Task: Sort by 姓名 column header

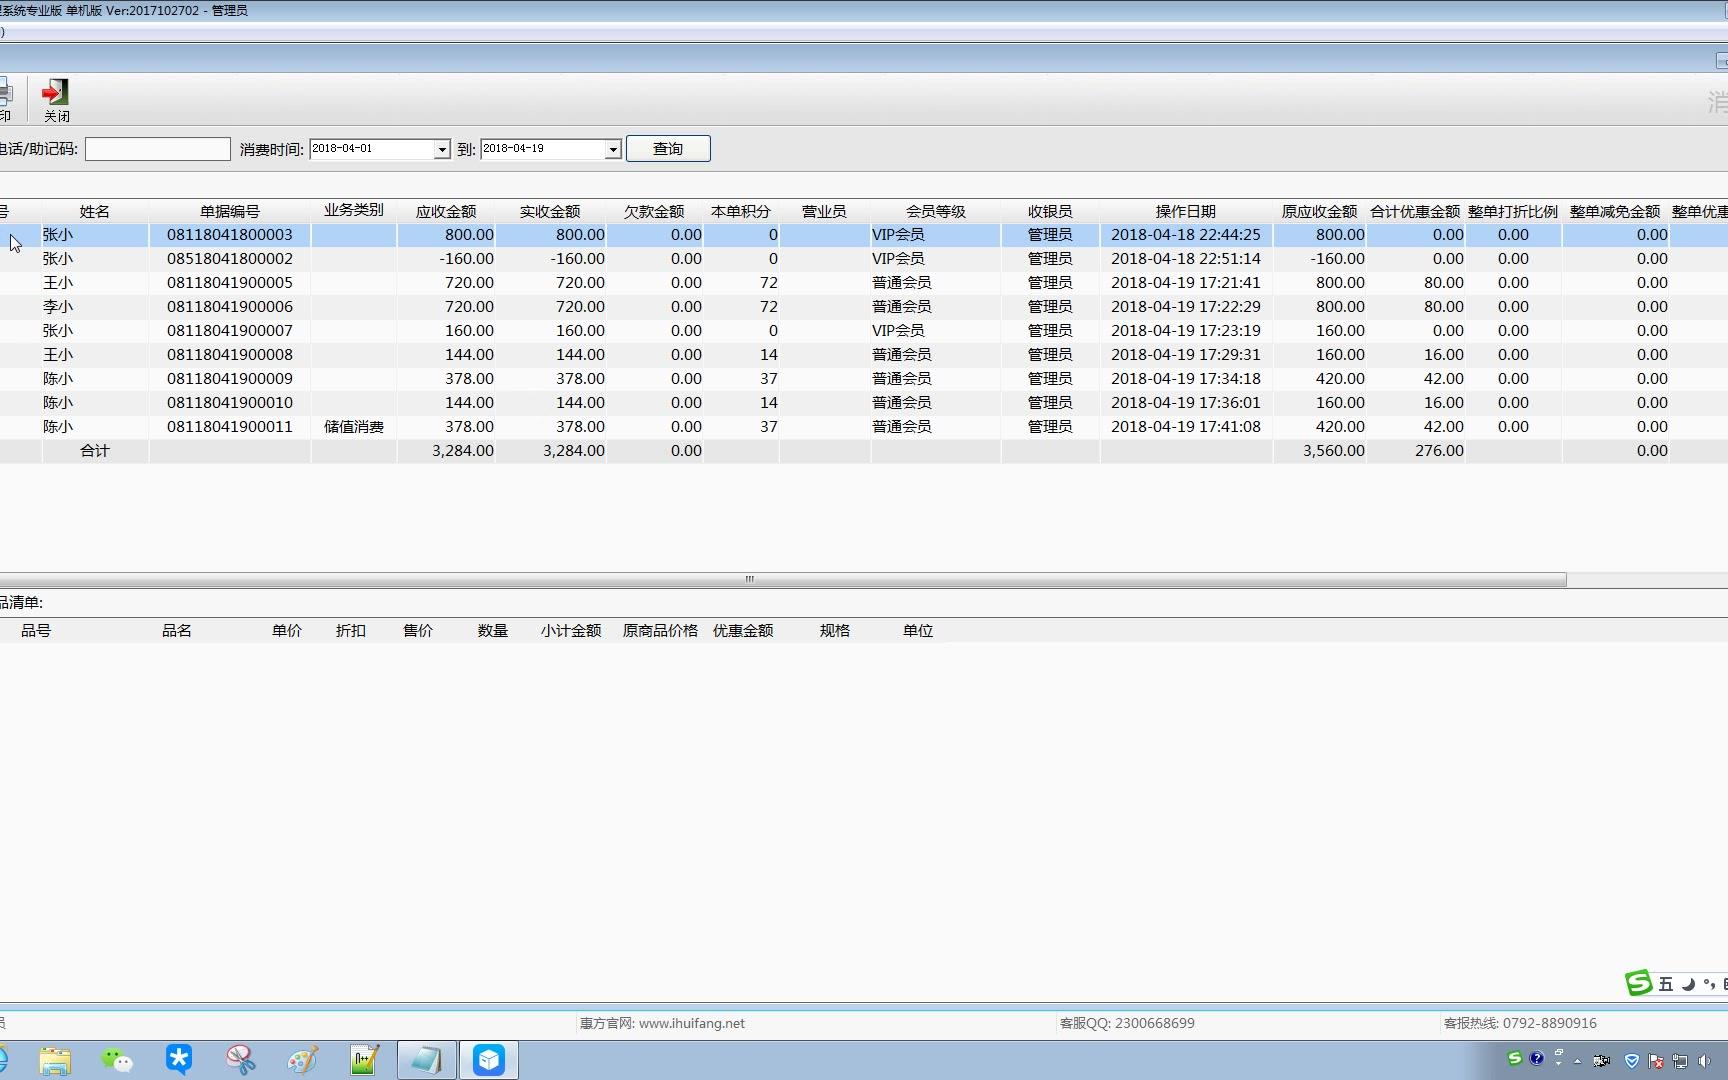Action: (95, 211)
